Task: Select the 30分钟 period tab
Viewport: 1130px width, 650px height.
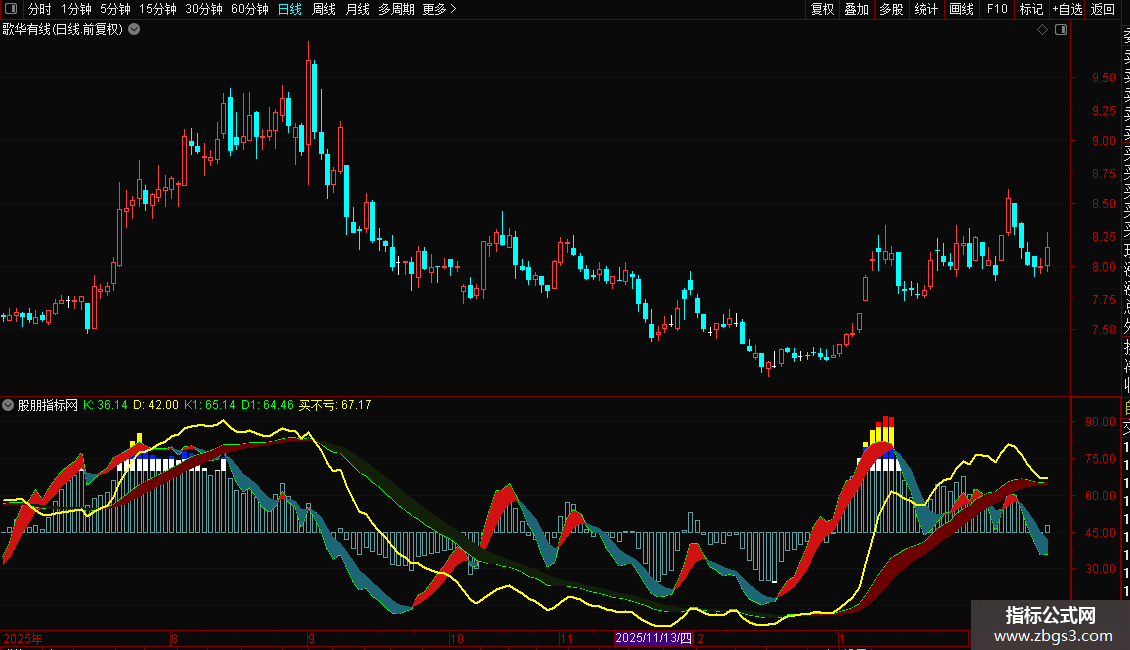Action: click(204, 9)
